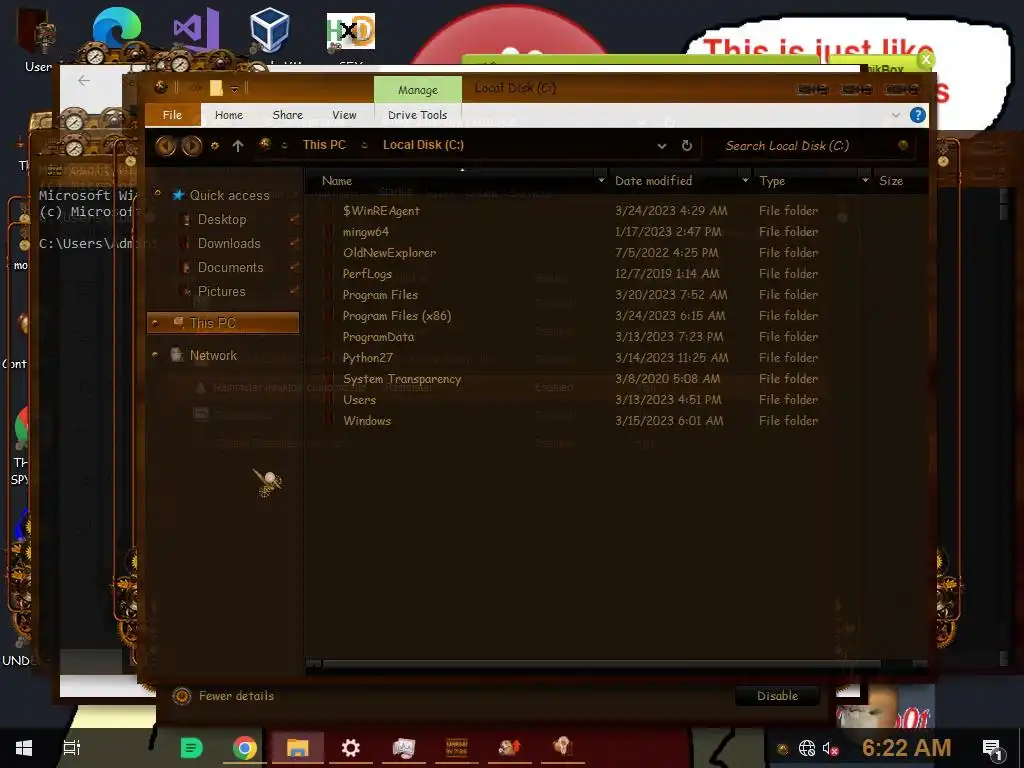Select the System Transparency folder
The width and height of the screenshot is (1024, 768).
pyautogui.click(x=402, y=379)
